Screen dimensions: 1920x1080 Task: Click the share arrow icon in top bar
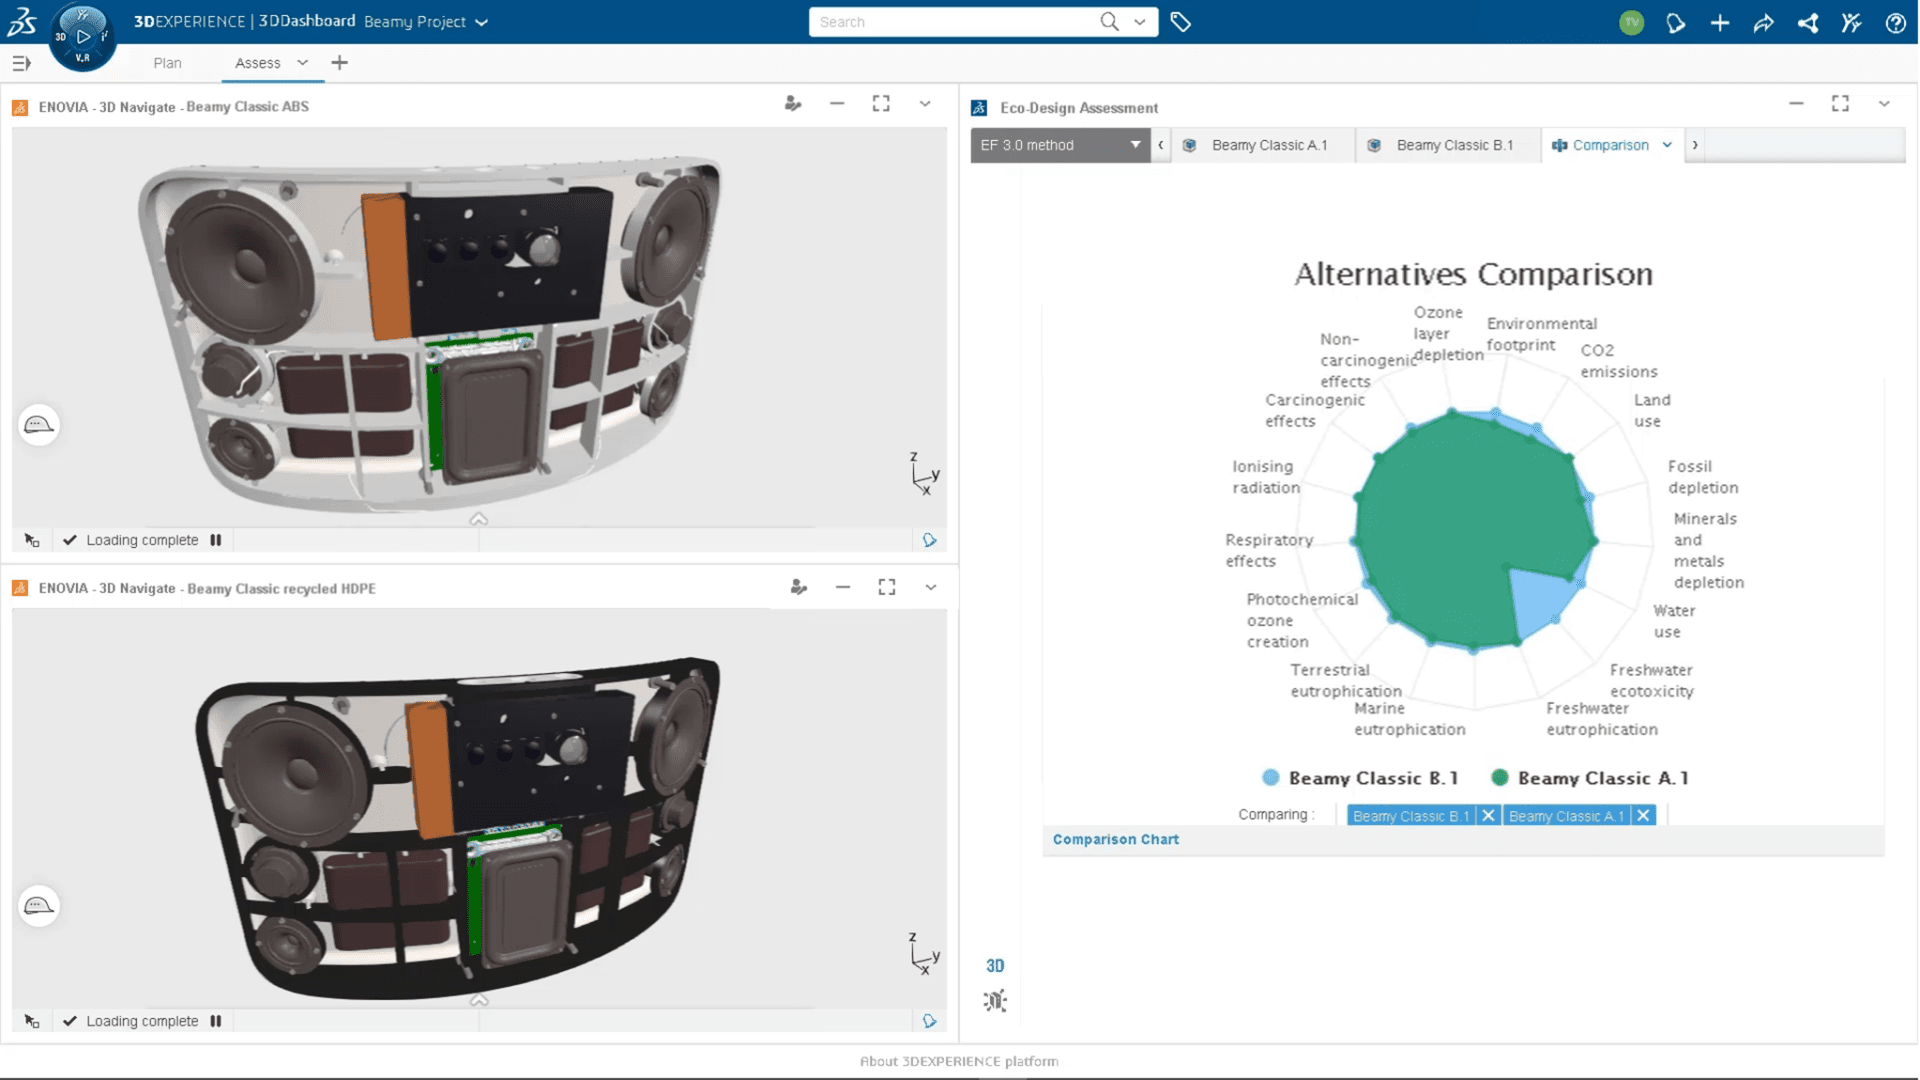click(x=1763, y=23)
